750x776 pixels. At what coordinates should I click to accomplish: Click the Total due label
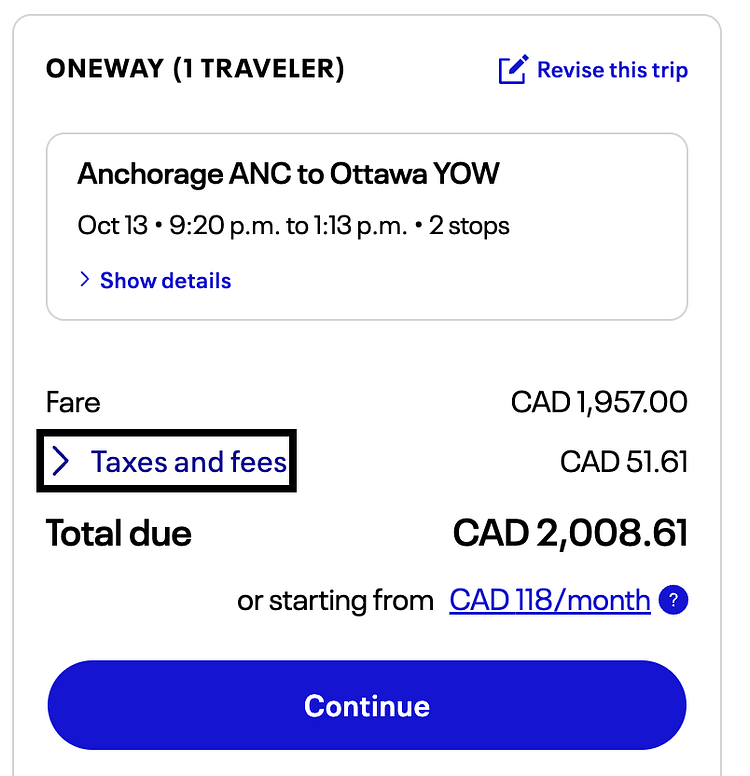[x=119, y=533]
